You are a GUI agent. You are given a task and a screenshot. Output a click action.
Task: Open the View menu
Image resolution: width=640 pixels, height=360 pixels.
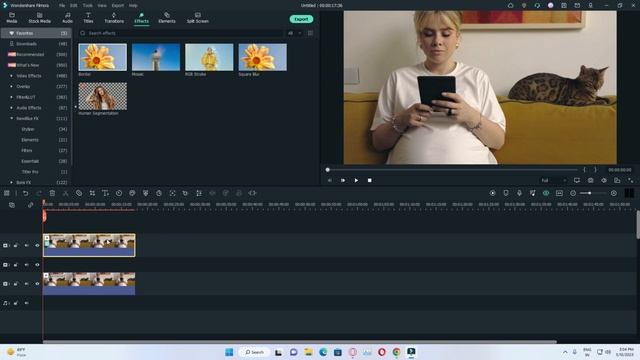pos(102,6)
